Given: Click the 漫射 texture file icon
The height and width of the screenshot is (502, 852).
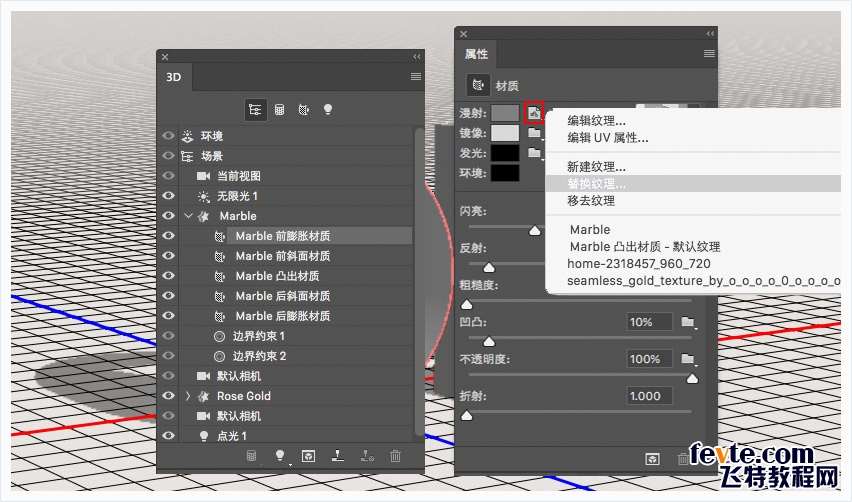Looking at the screenshot, I should coord(534,113).
